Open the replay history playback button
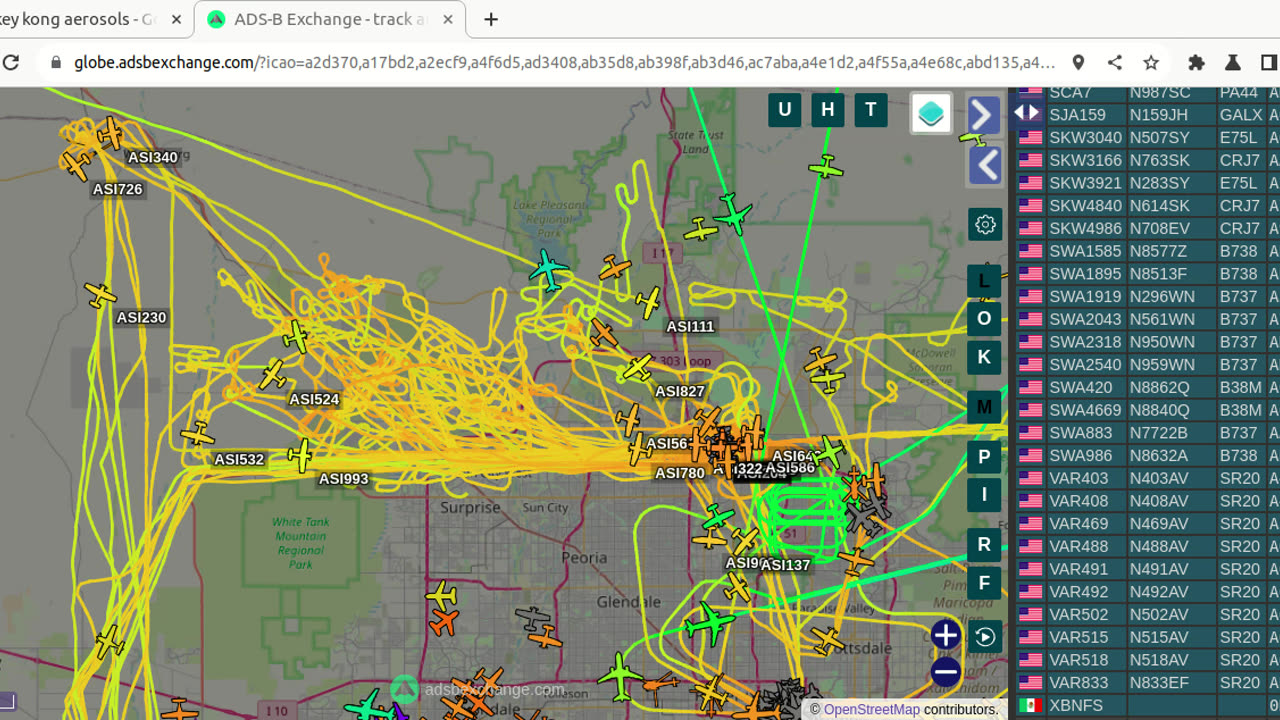The image size is (1280, 720). coord(985,637)
